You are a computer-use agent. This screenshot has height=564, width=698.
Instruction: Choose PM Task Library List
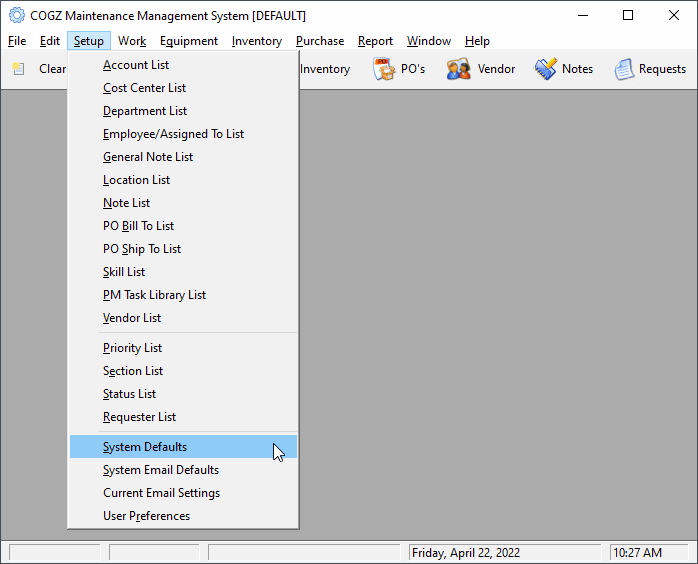(x=183, y=295)
